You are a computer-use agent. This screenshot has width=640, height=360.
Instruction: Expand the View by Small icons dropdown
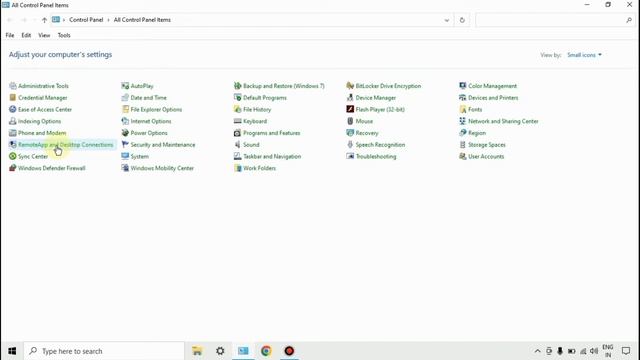584,55
